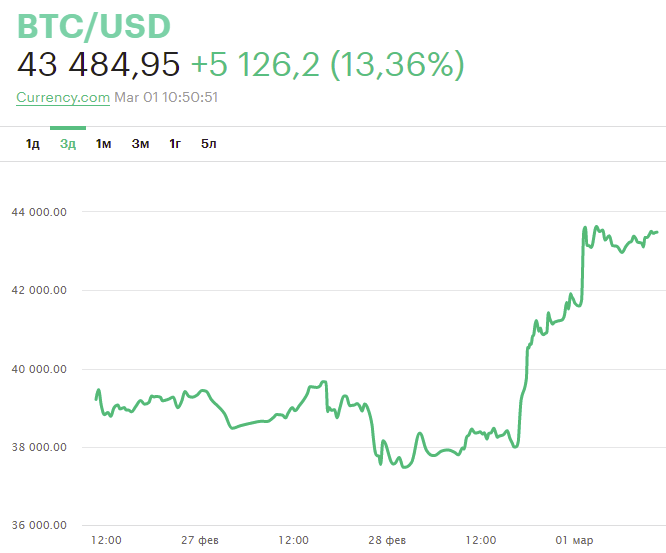The image size is (666, 553).
Task: Open the 3м chart period
Action: click(140, 144)
